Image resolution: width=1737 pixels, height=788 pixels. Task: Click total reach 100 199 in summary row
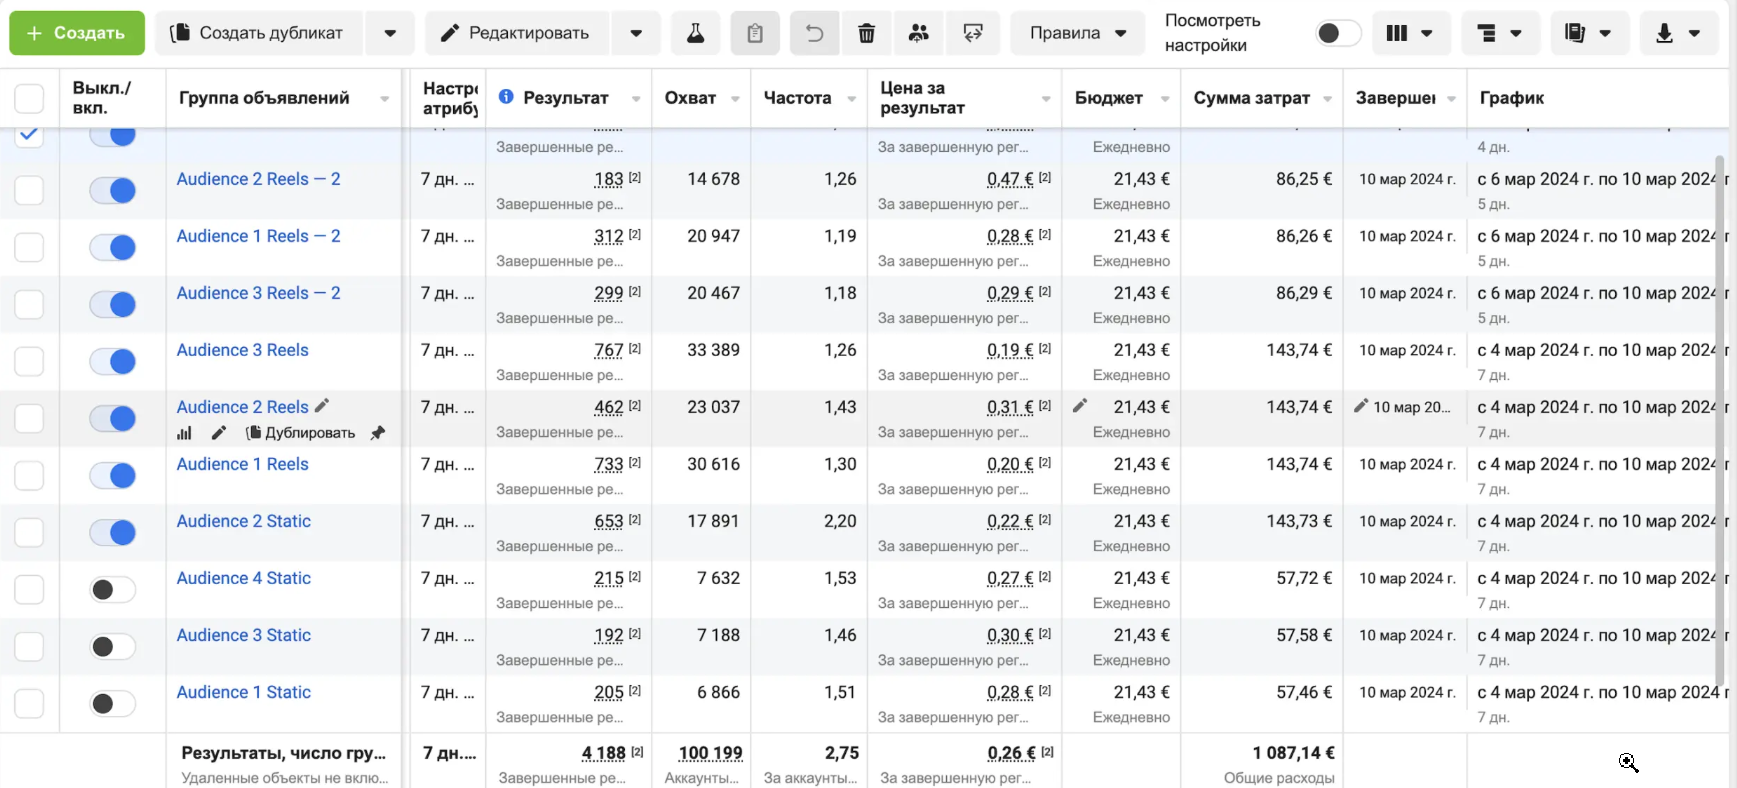point(710,753)
